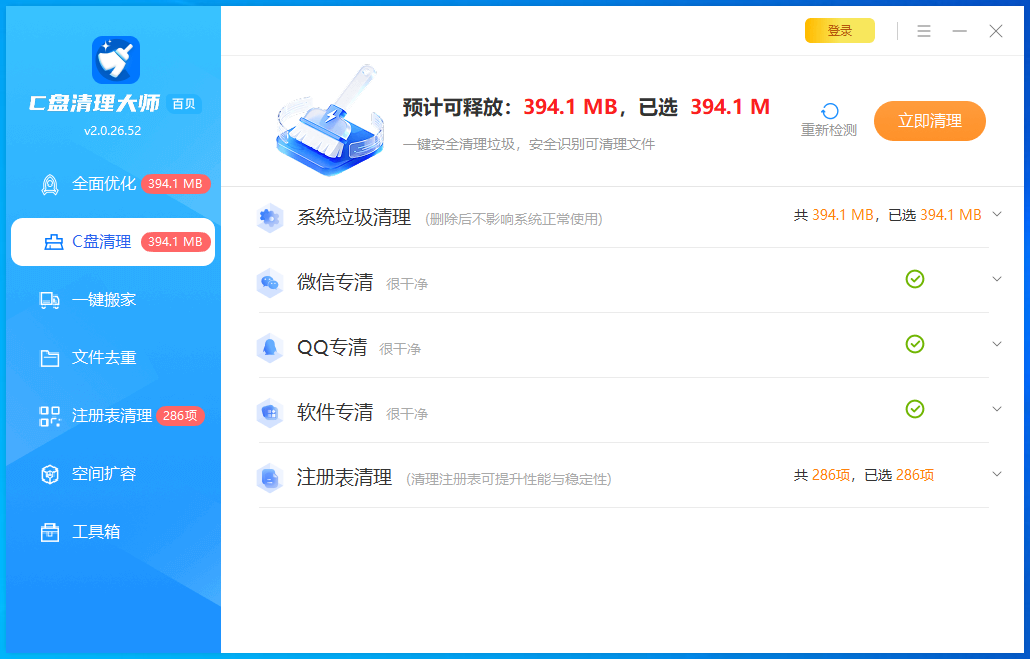Click the truck icon for 一键搬家
Viewport: 1030px width, 659px height.
(50, 300)
